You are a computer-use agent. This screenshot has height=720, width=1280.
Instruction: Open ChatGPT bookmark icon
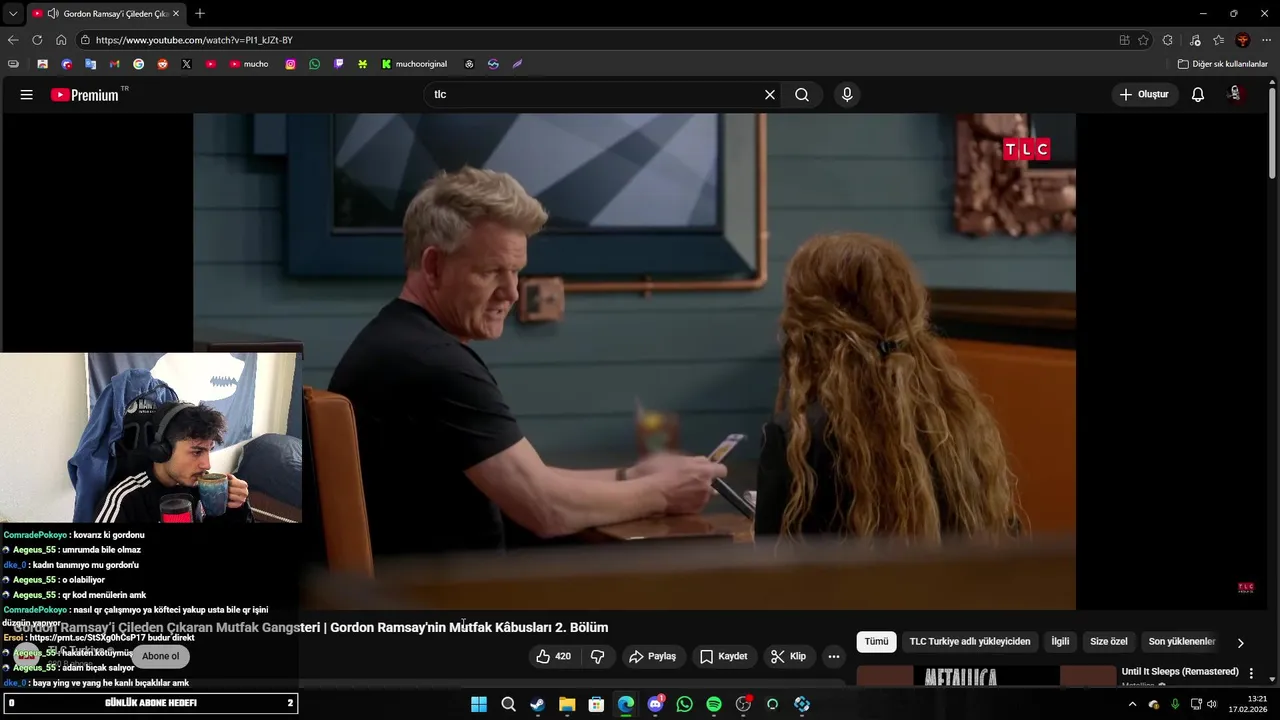(469, 64)
